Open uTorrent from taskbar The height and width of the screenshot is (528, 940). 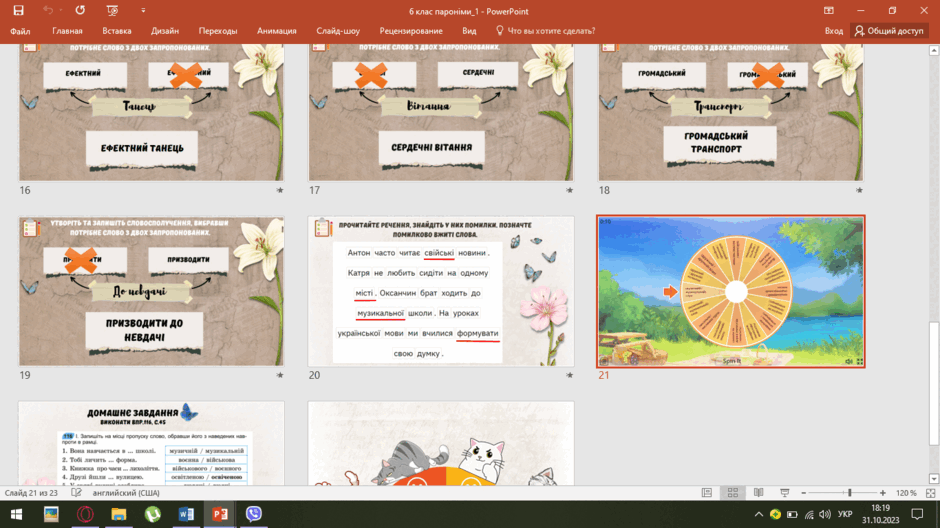(152, 514)
